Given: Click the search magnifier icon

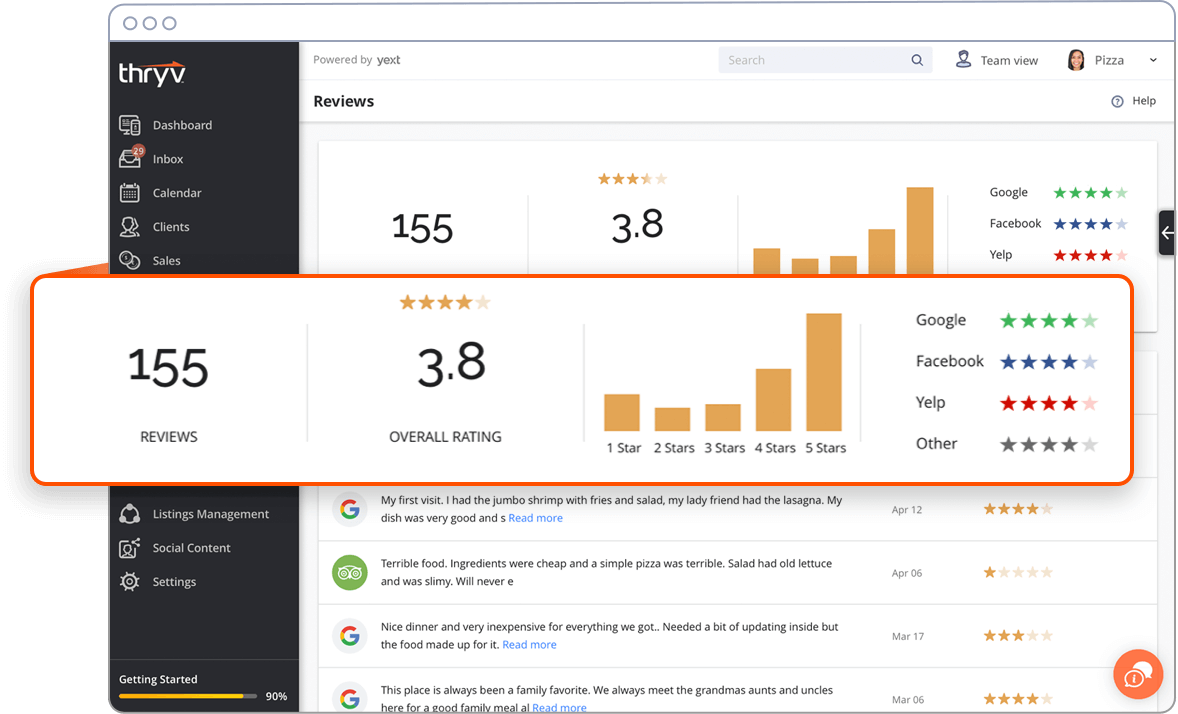Looking at the screenshot, I should [x=917, y=60].
